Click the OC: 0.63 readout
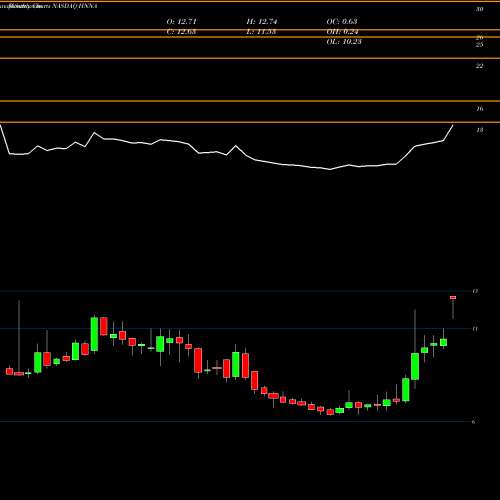The image size is (500, 500). [342, 22]
